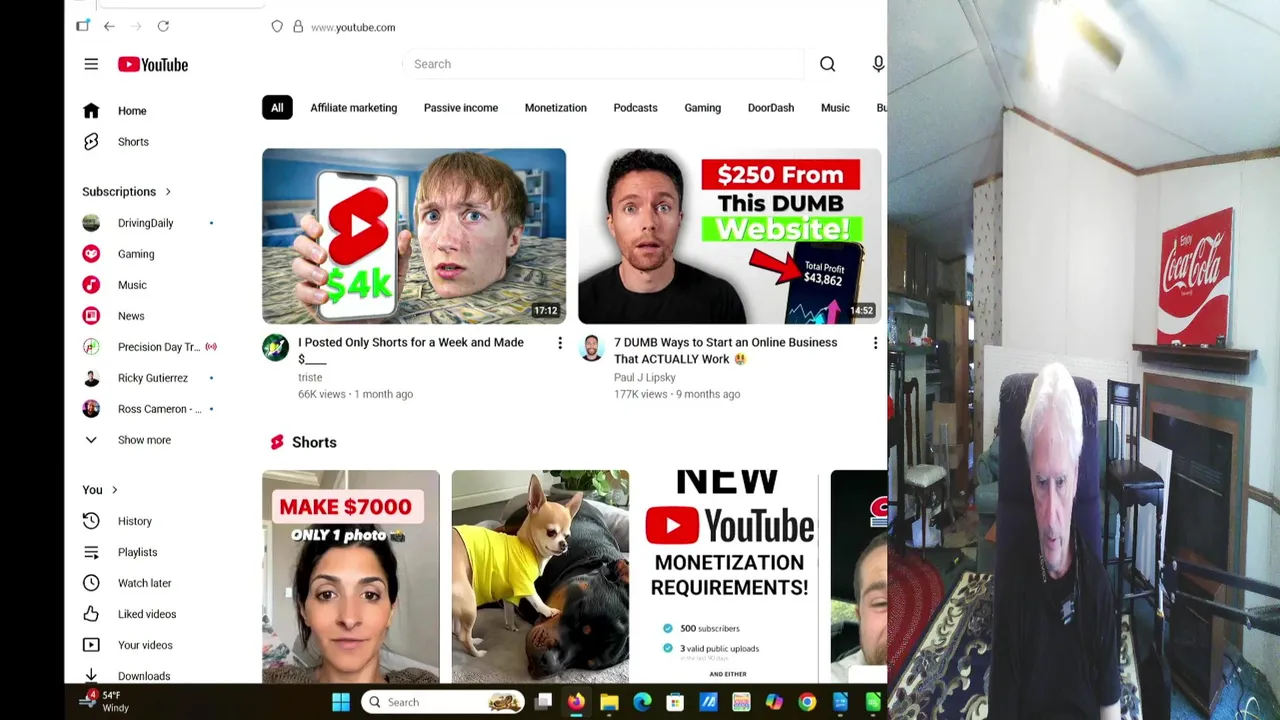The image size is (1280, 720).
Task: Select the Gaming filter chip
Action: pyautogui.click(x=702, y=108)
